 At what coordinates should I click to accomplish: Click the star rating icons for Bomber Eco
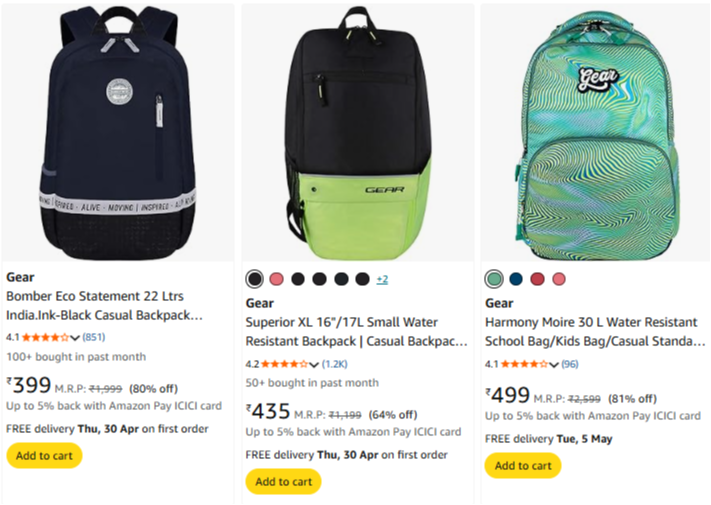[x=46, y=337]
